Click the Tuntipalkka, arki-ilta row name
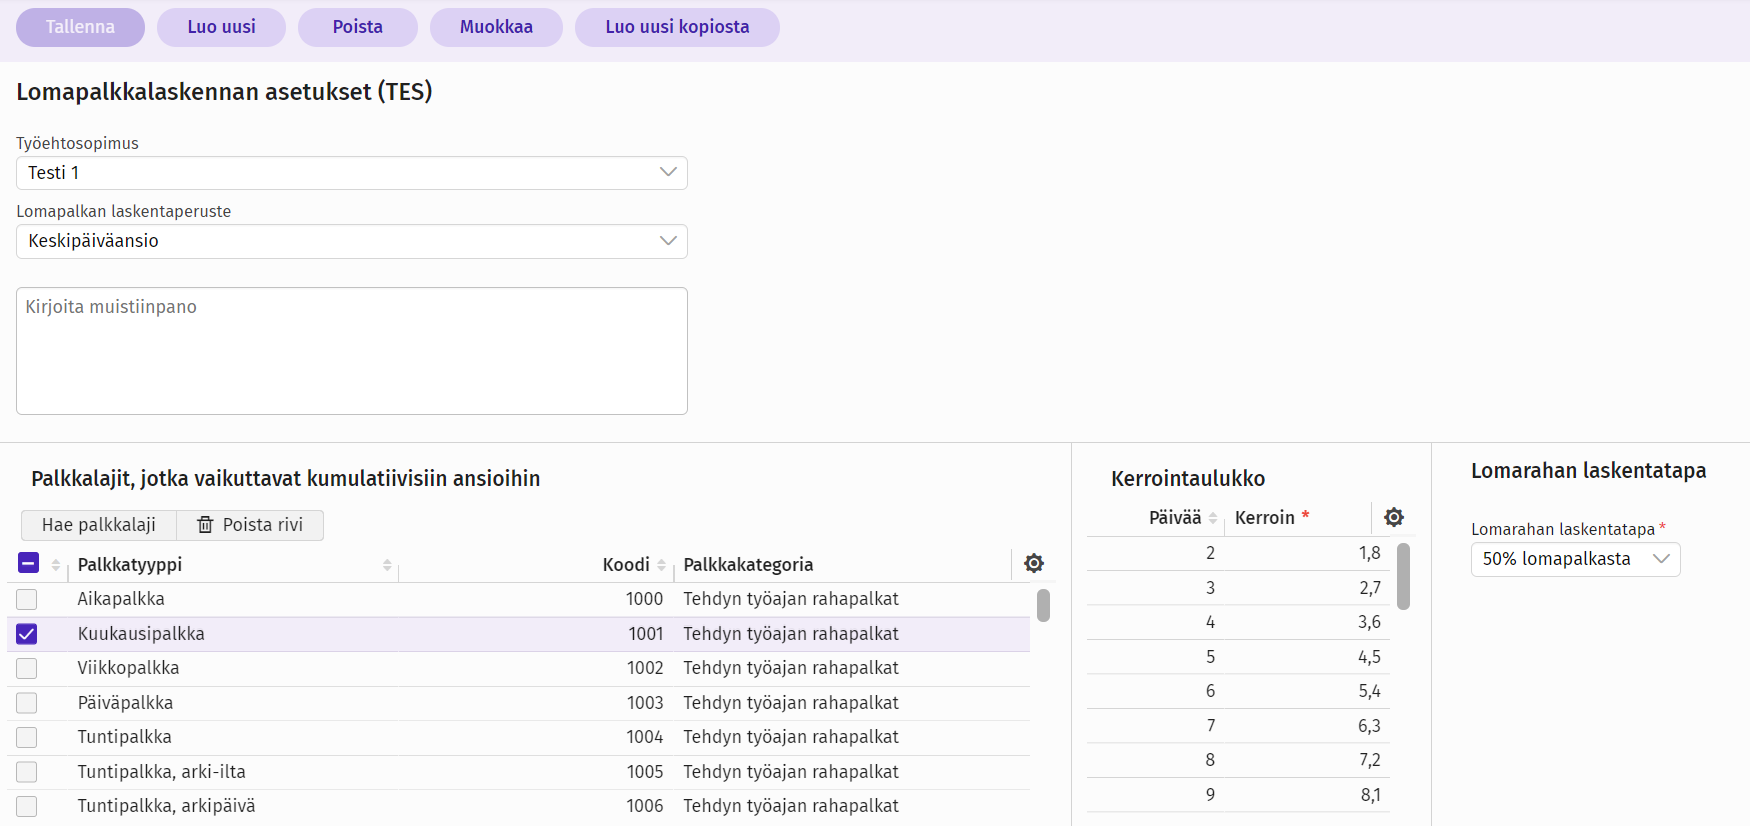The image size is (1750, 826). pos(161,772)
